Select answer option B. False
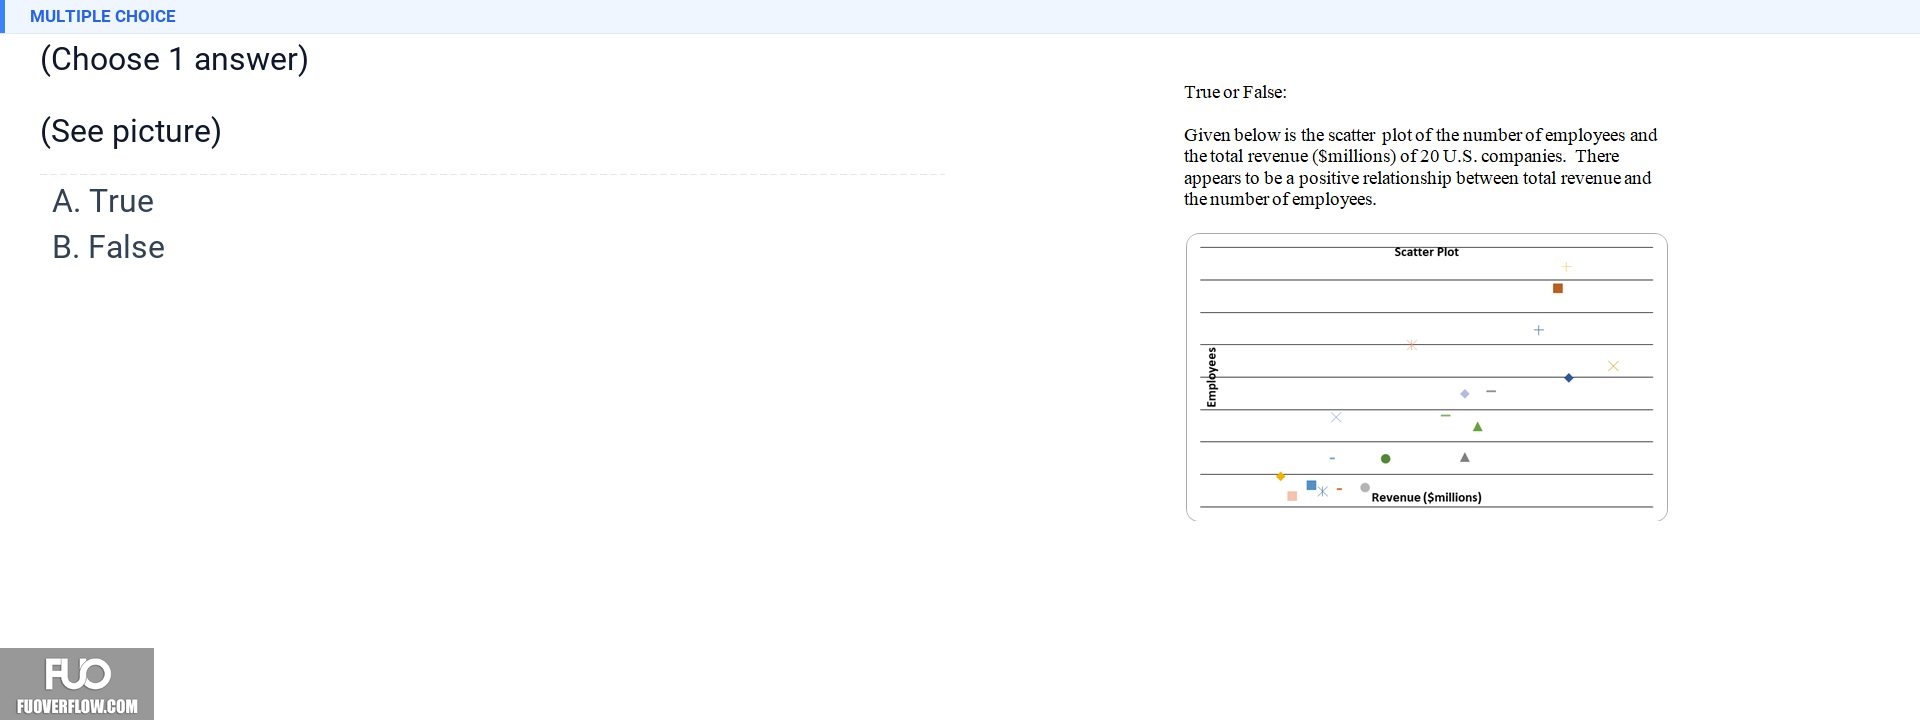This screenshot has width=1920, height=720. pos(108,247)
